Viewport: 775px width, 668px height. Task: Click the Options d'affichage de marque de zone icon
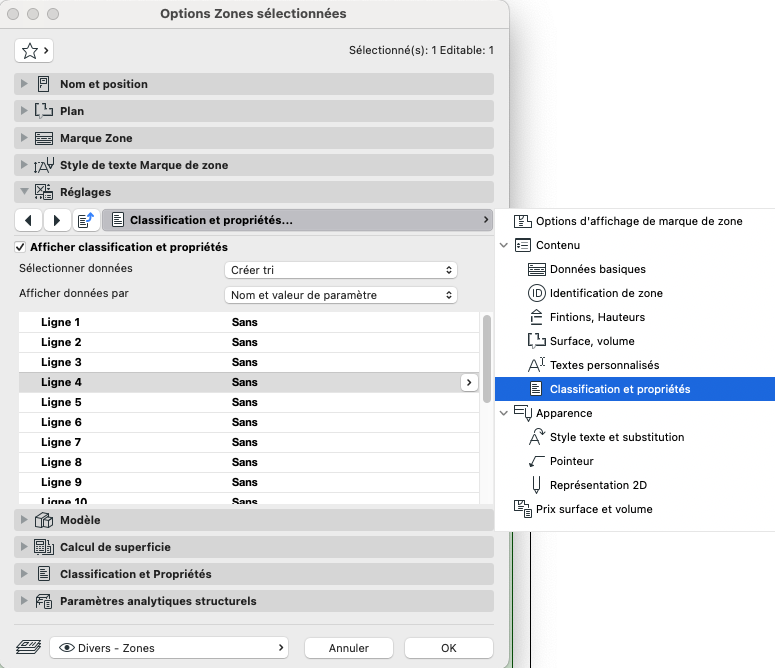coord(522,221)
